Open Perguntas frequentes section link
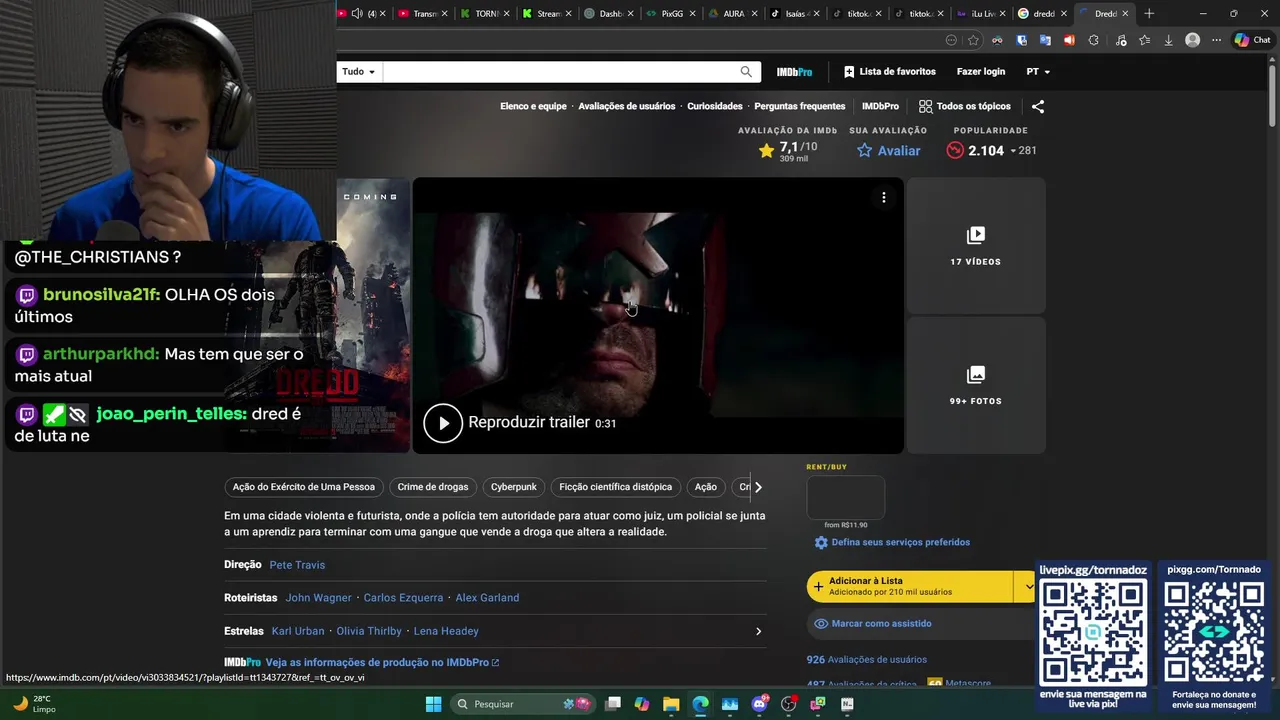 [x=800, y=106]
